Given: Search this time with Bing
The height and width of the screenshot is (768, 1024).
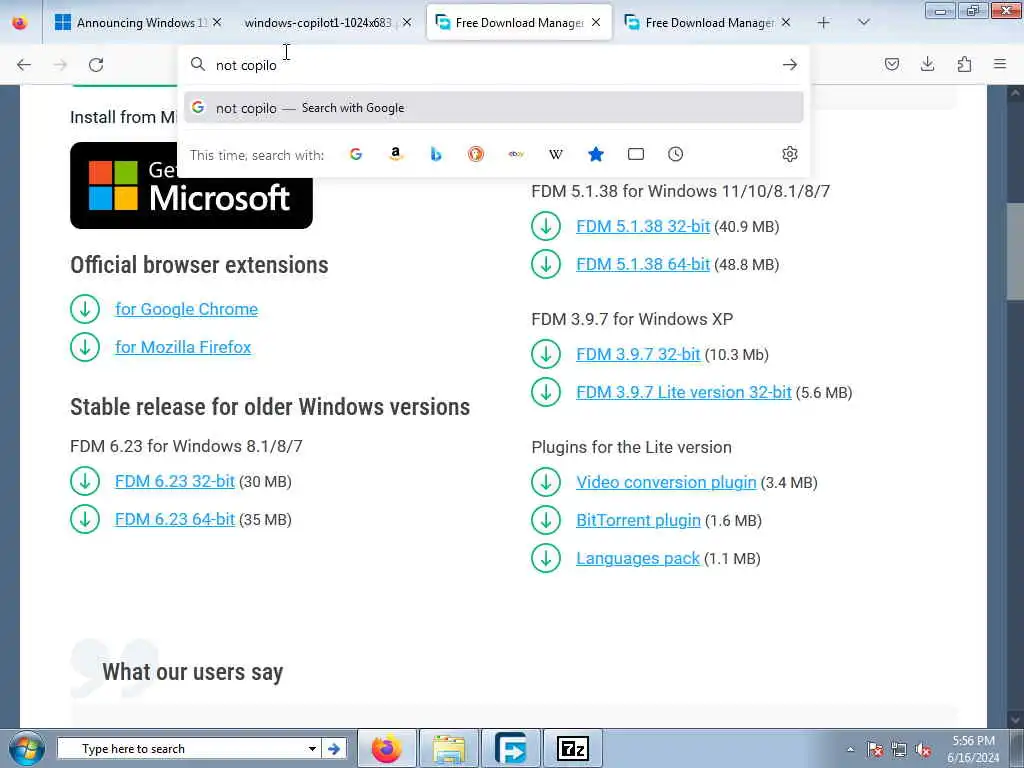Looking at the screenshot, I should click(x=436, y=154).
